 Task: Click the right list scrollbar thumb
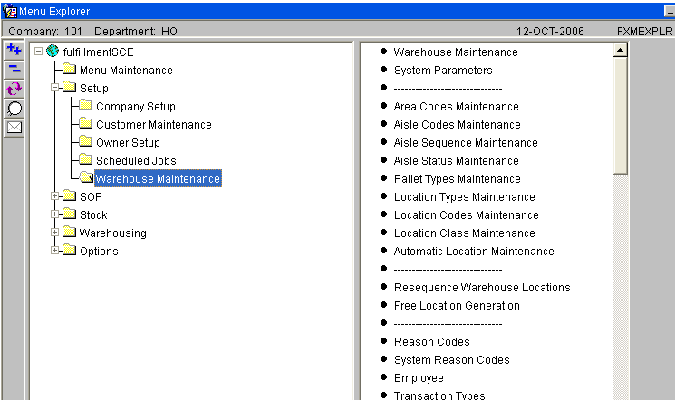620,116
